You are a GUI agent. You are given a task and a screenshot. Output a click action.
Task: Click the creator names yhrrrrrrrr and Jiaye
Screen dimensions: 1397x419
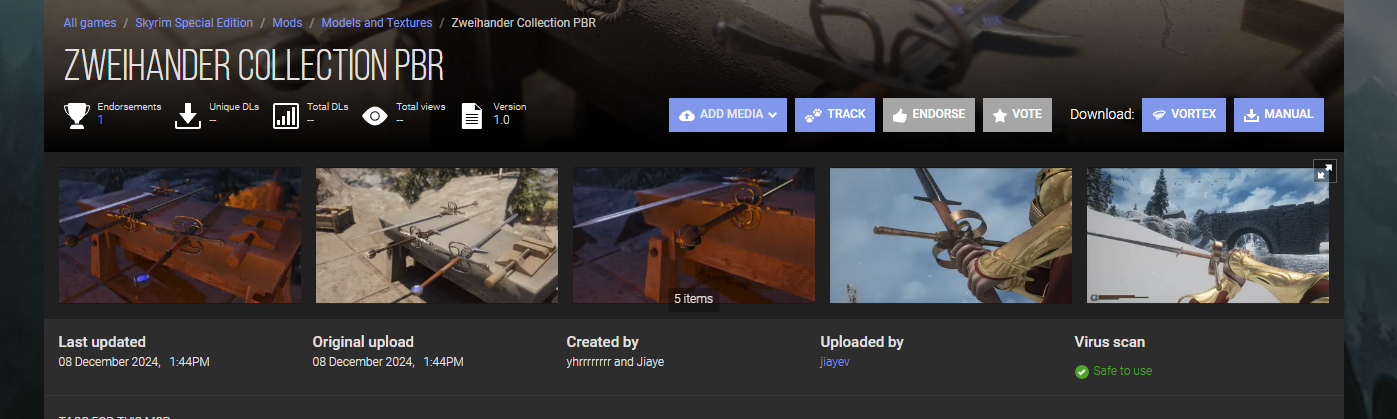(615, 362)
